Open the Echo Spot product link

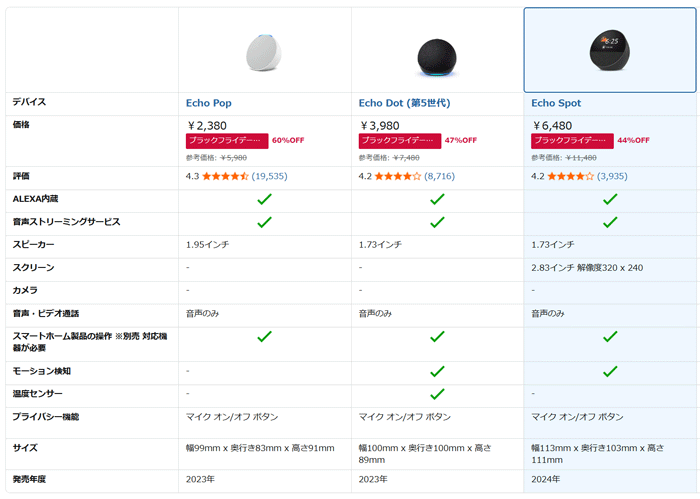point(556,103)
